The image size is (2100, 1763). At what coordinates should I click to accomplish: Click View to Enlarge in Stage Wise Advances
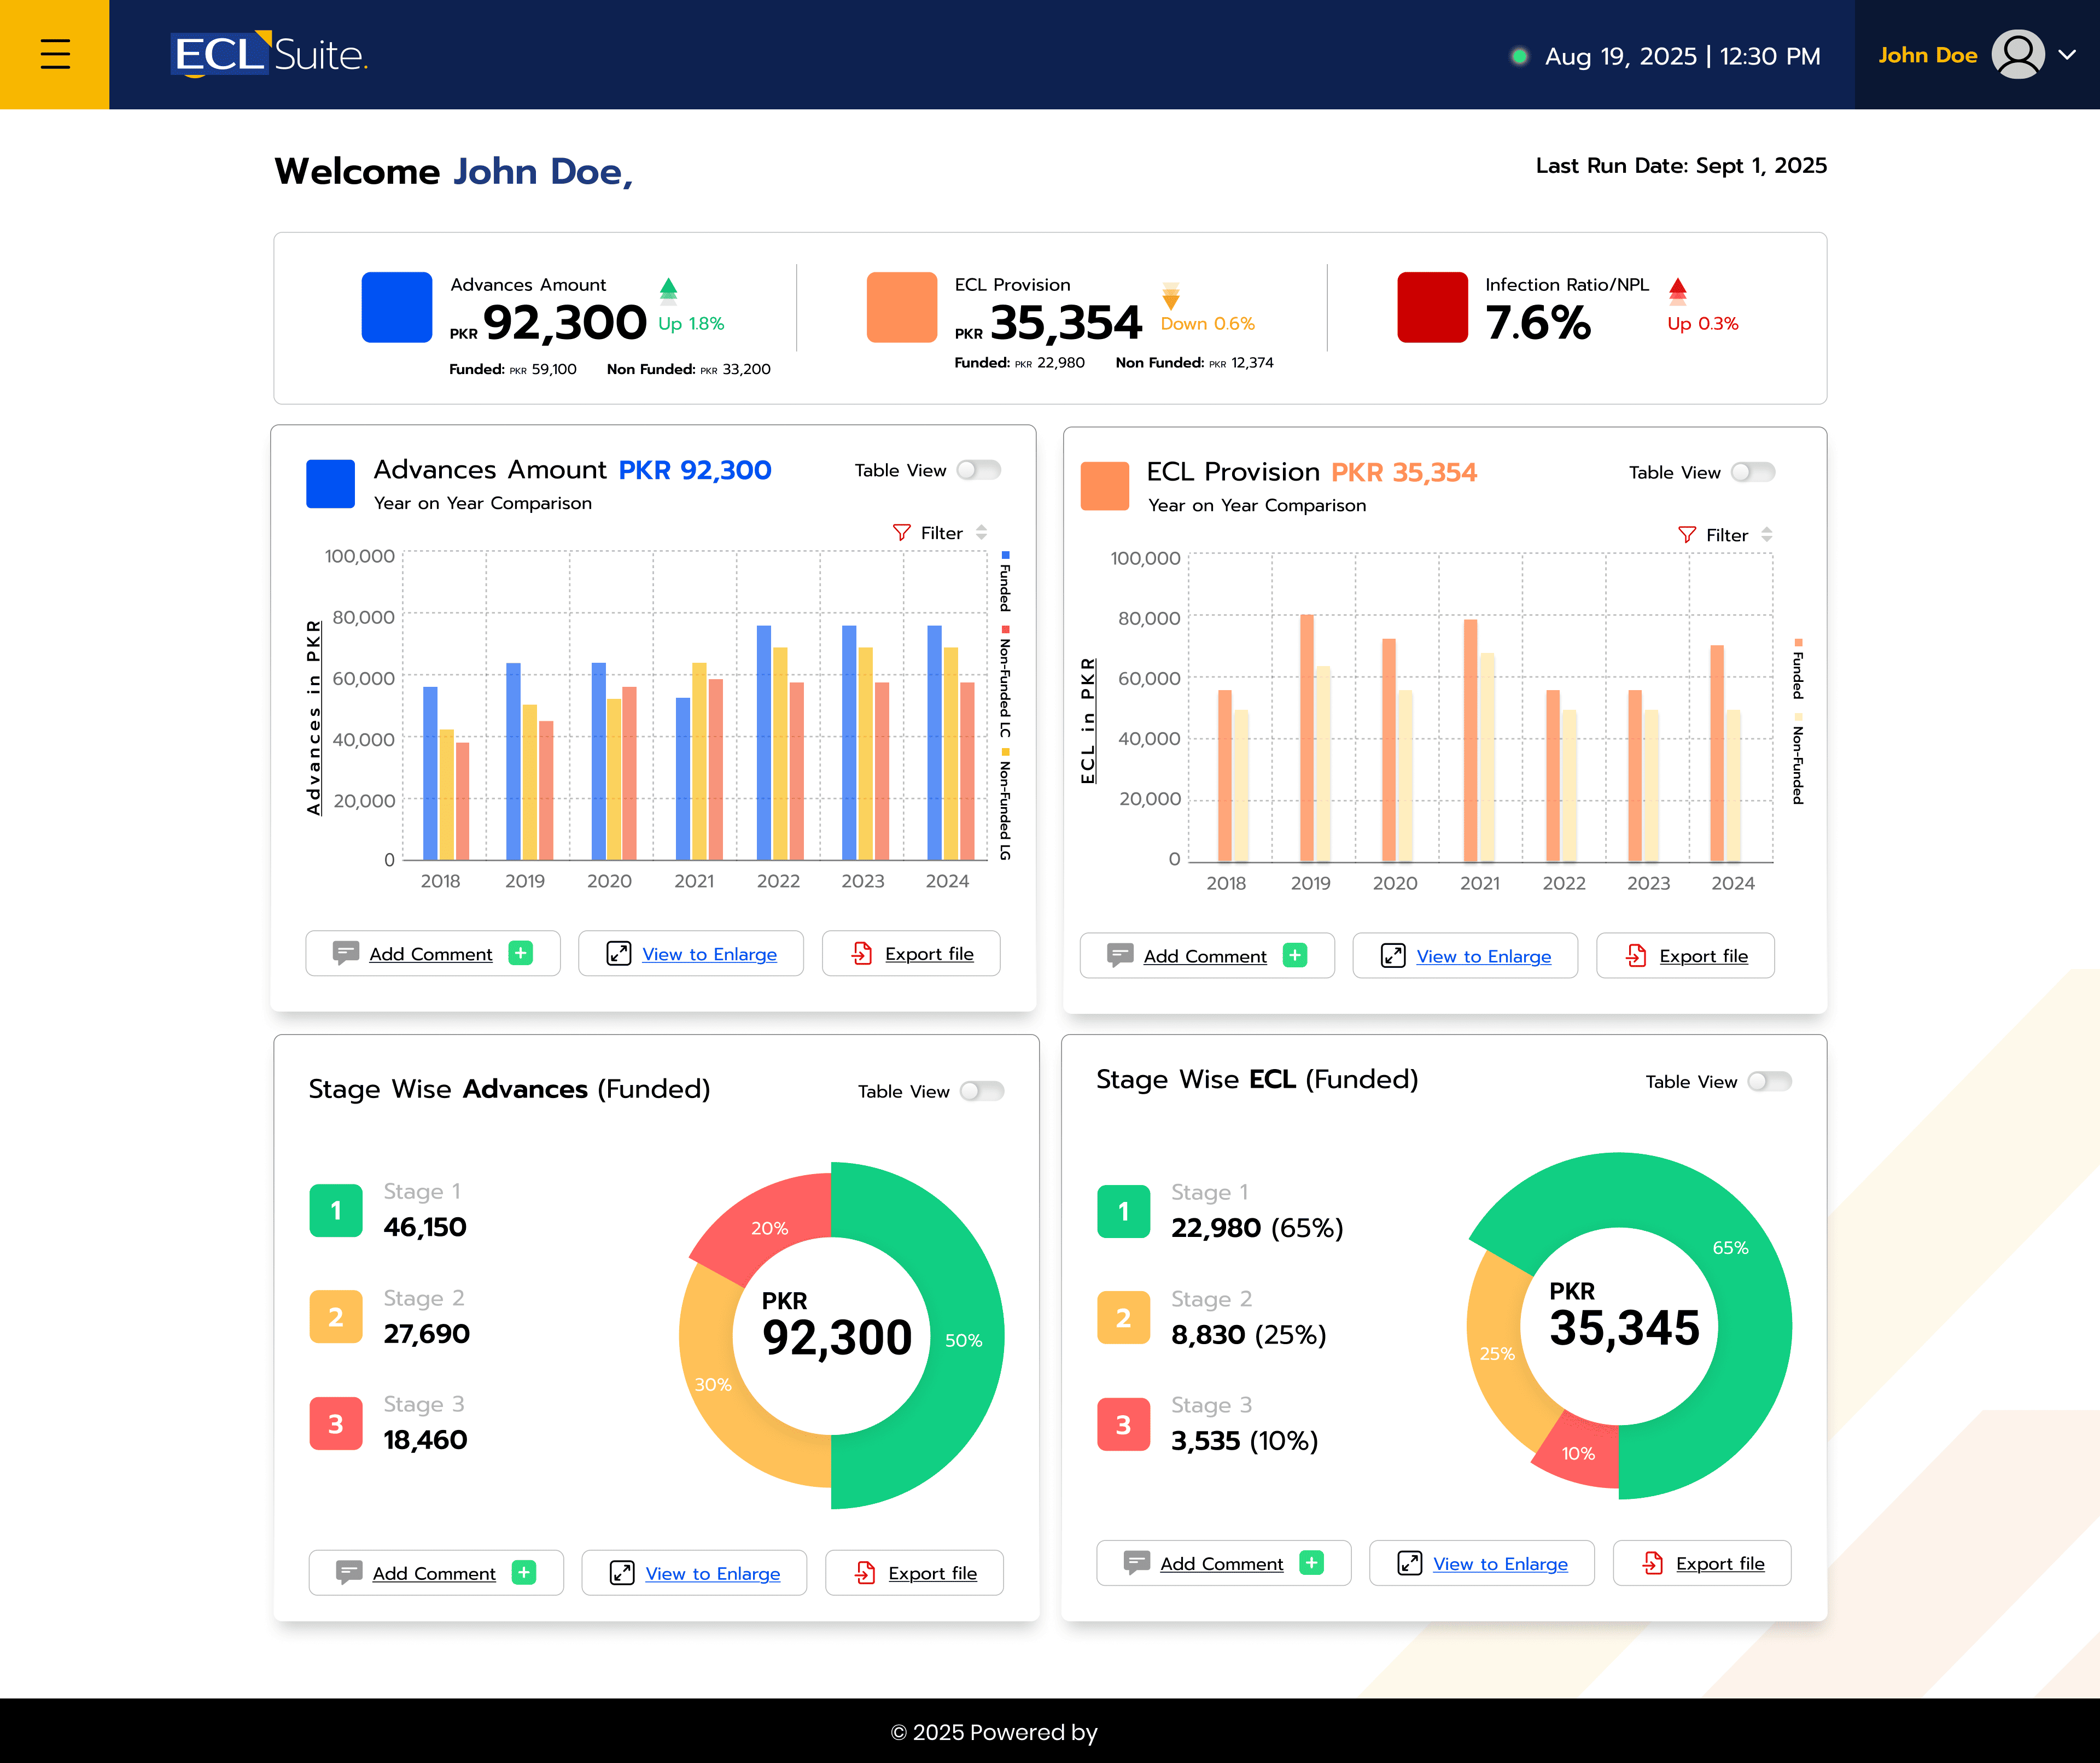(712, 1573)
